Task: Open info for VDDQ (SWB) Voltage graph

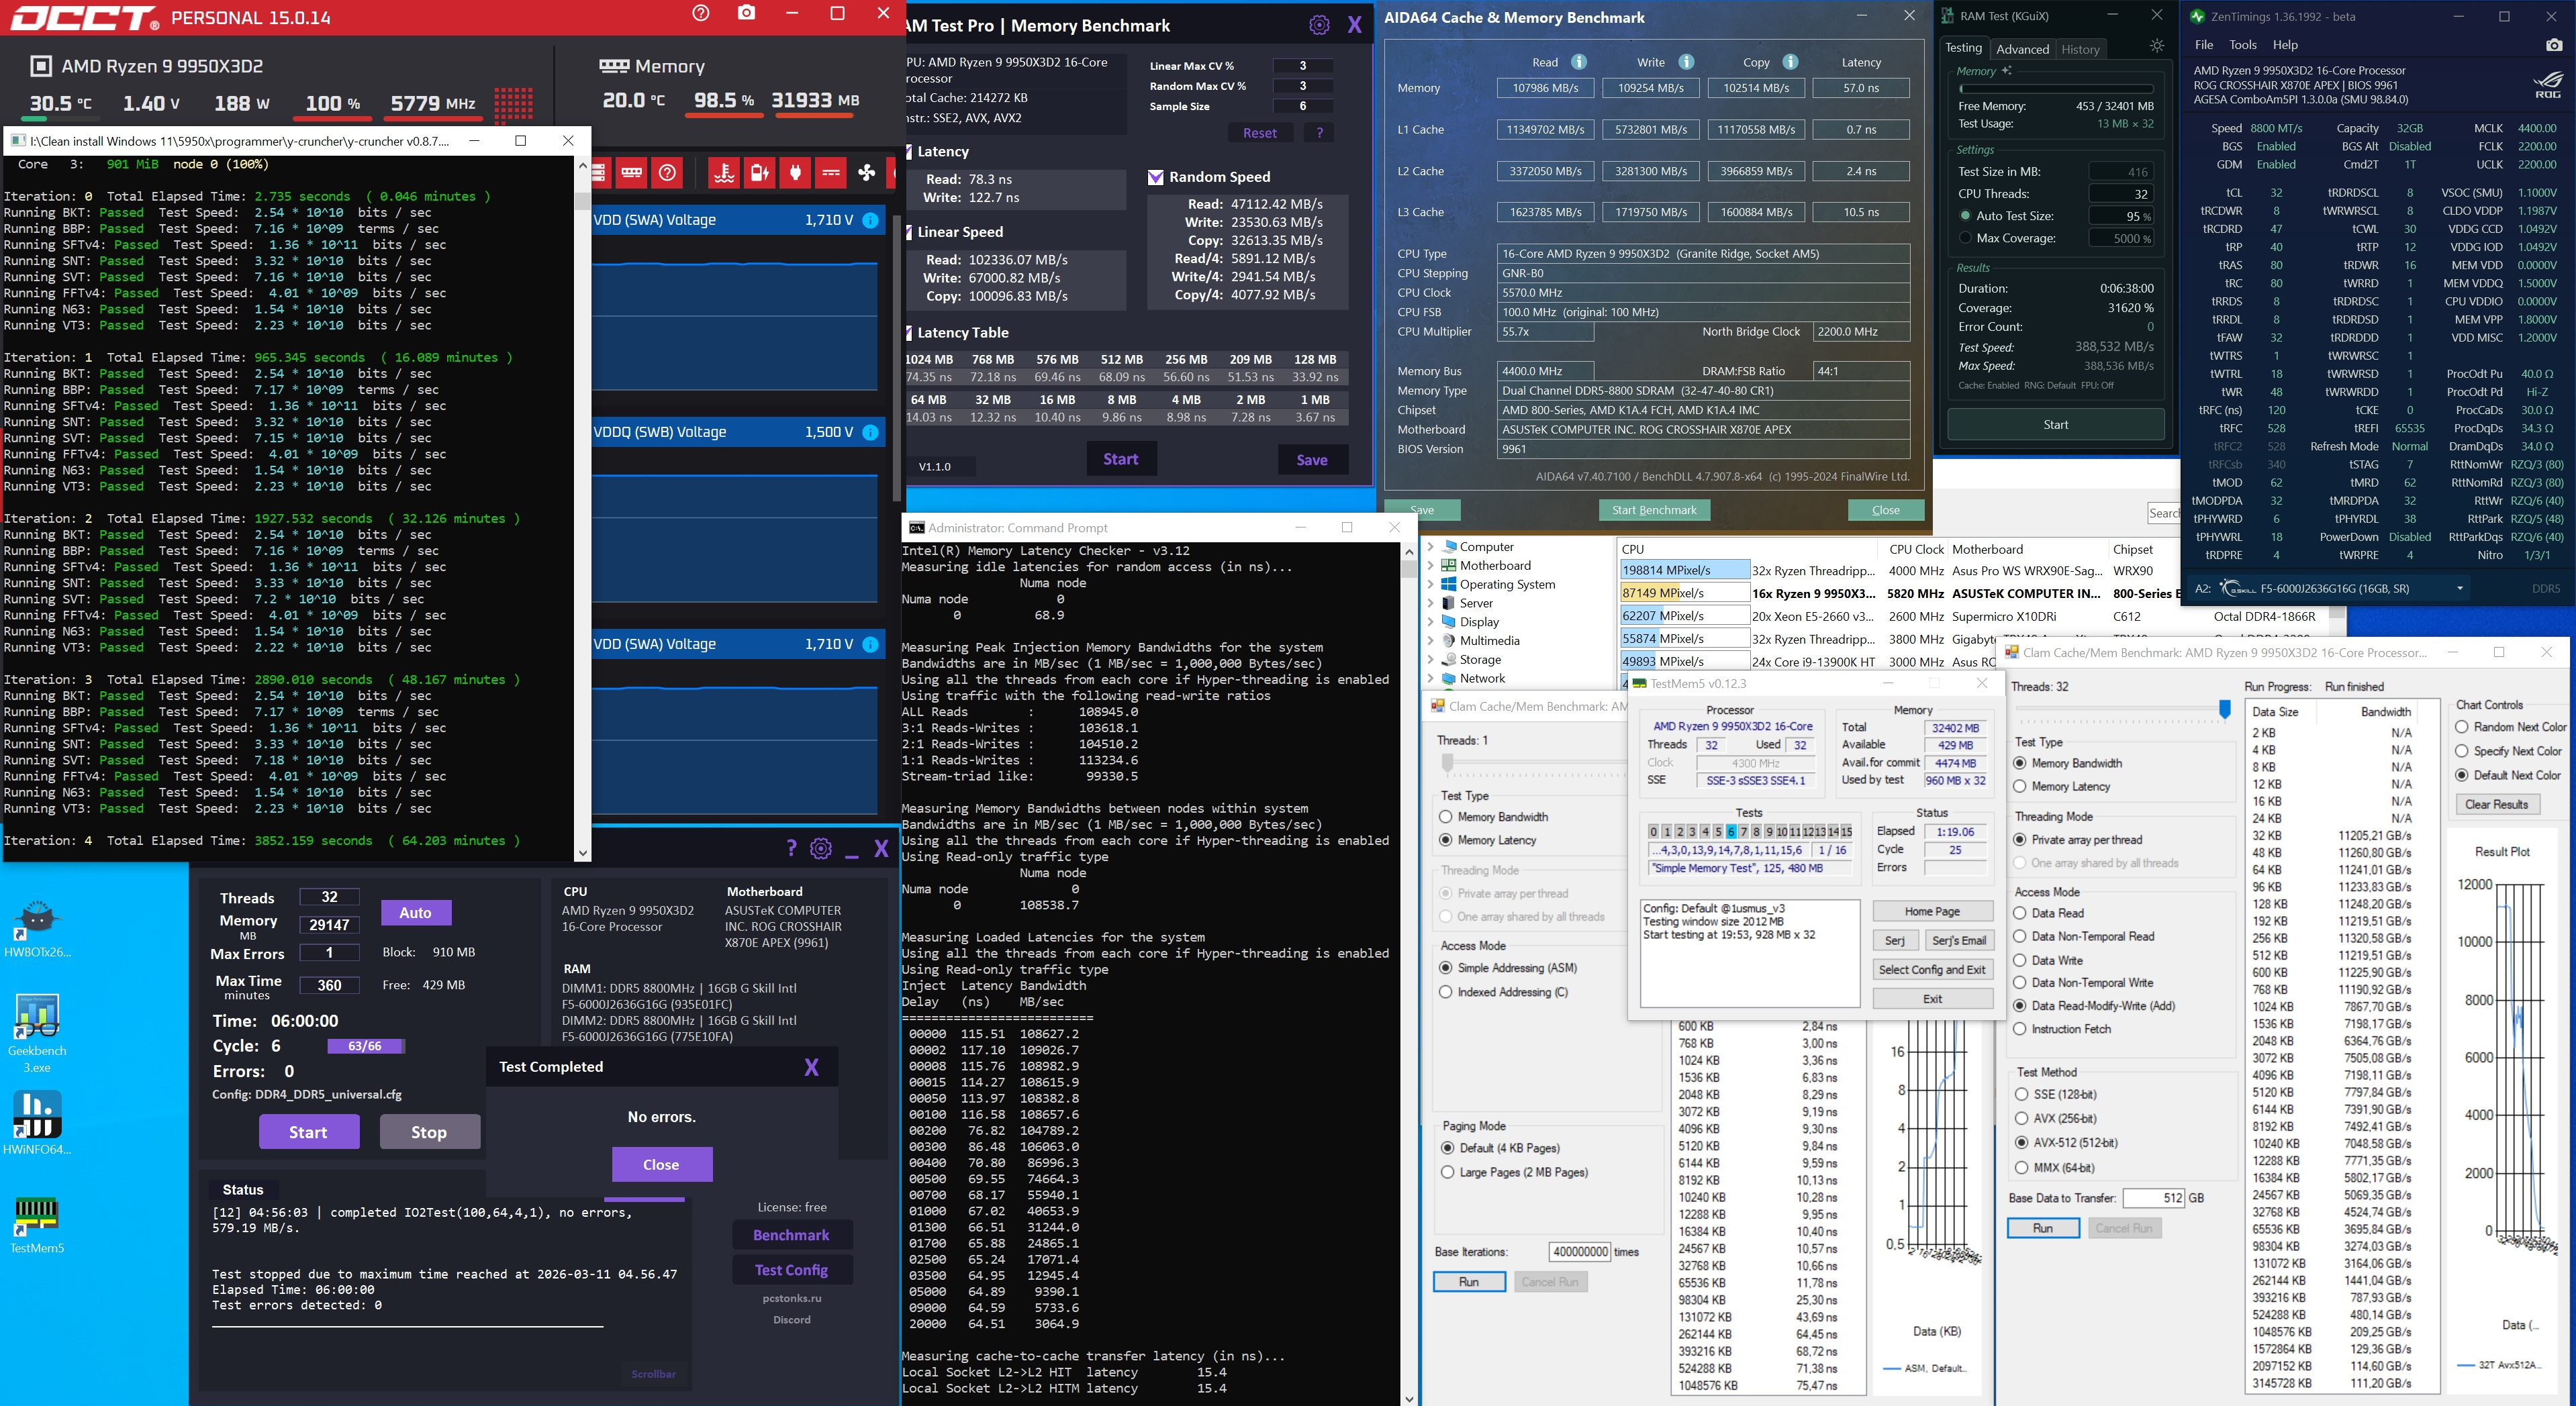Action: pos(870,432)
